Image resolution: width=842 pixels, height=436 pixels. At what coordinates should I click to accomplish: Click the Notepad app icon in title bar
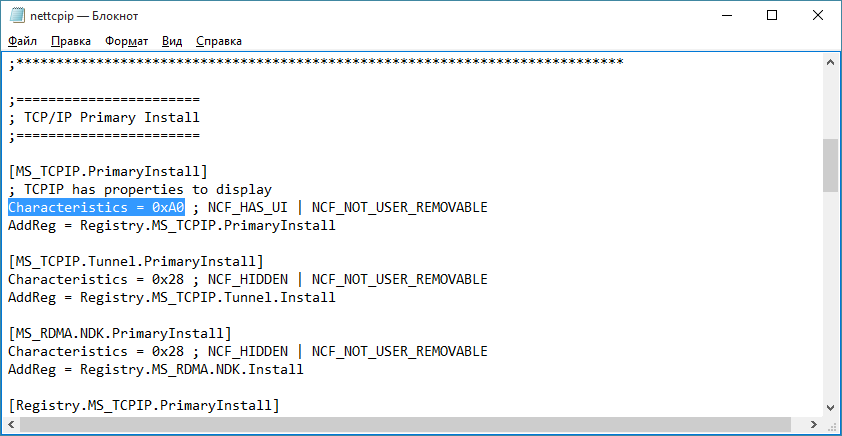click(x=17, y=16)
